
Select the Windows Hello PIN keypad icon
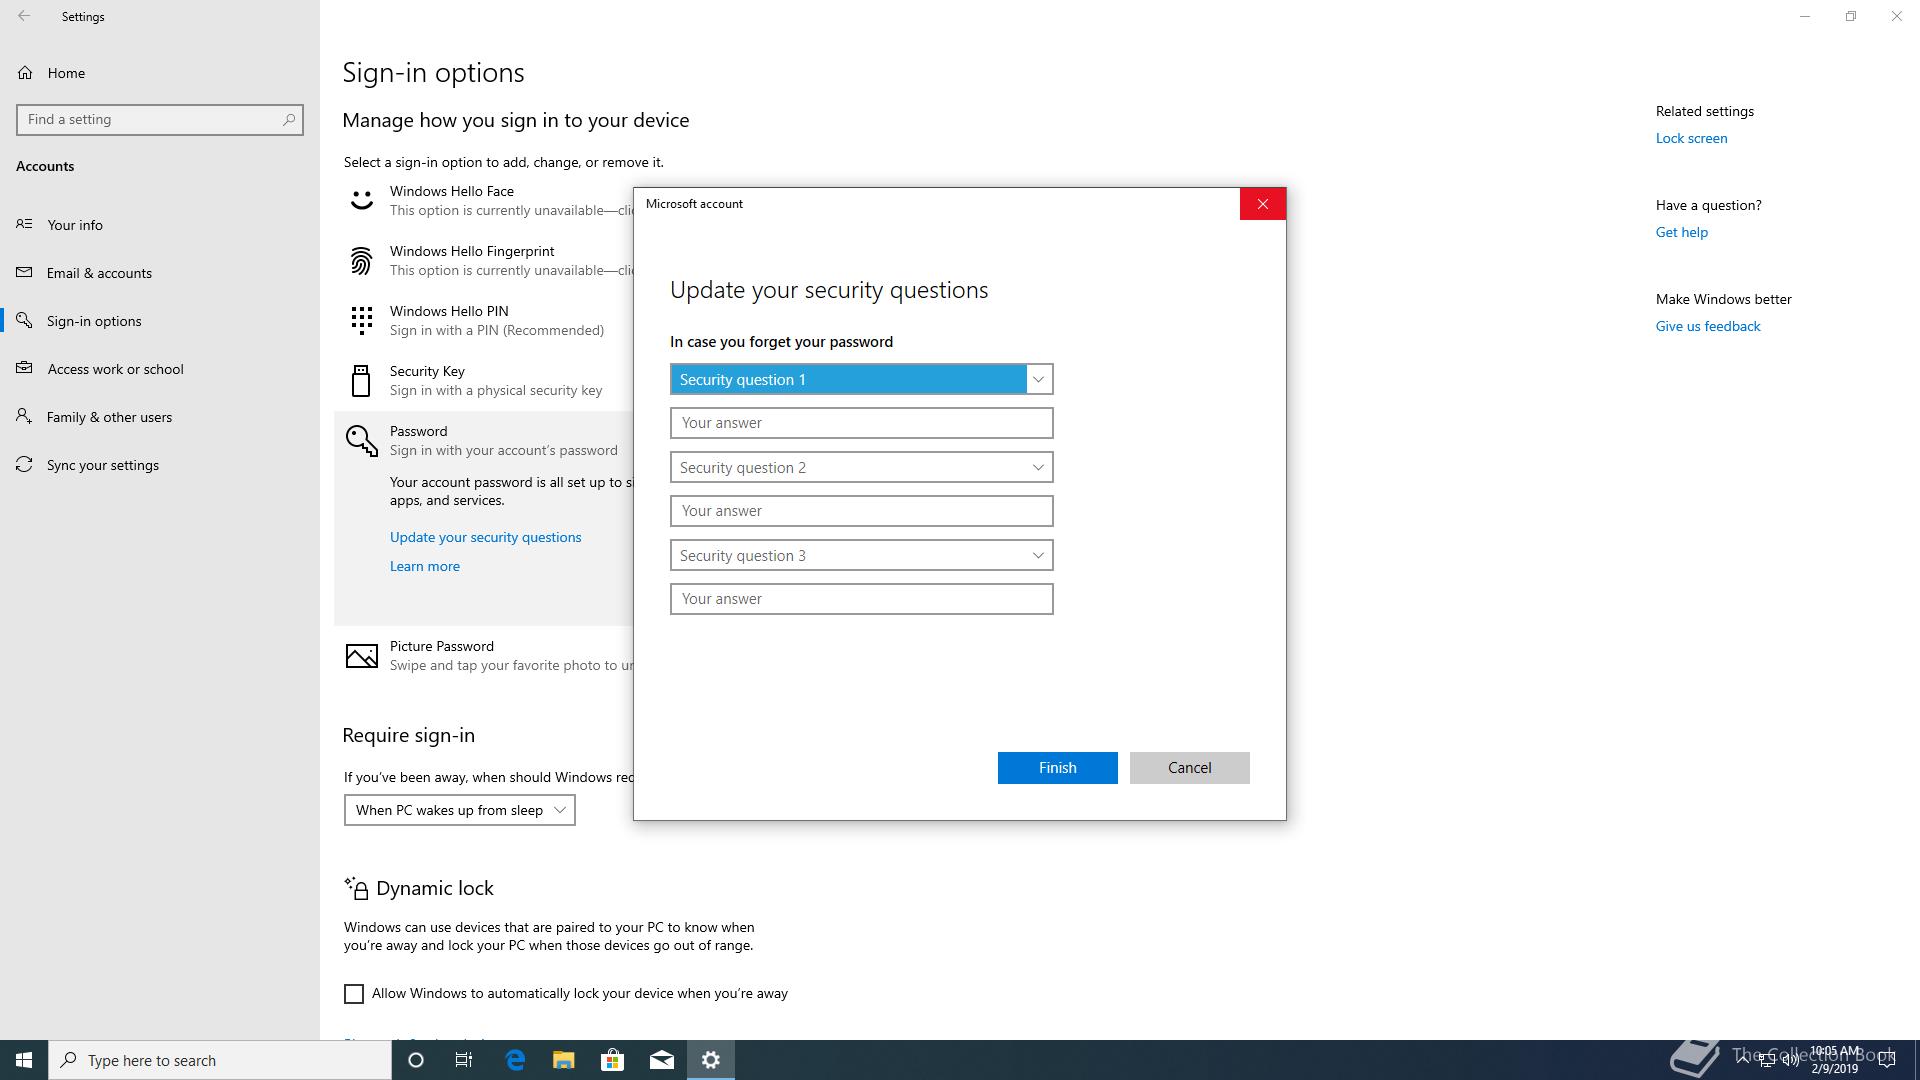click(361, 320)
